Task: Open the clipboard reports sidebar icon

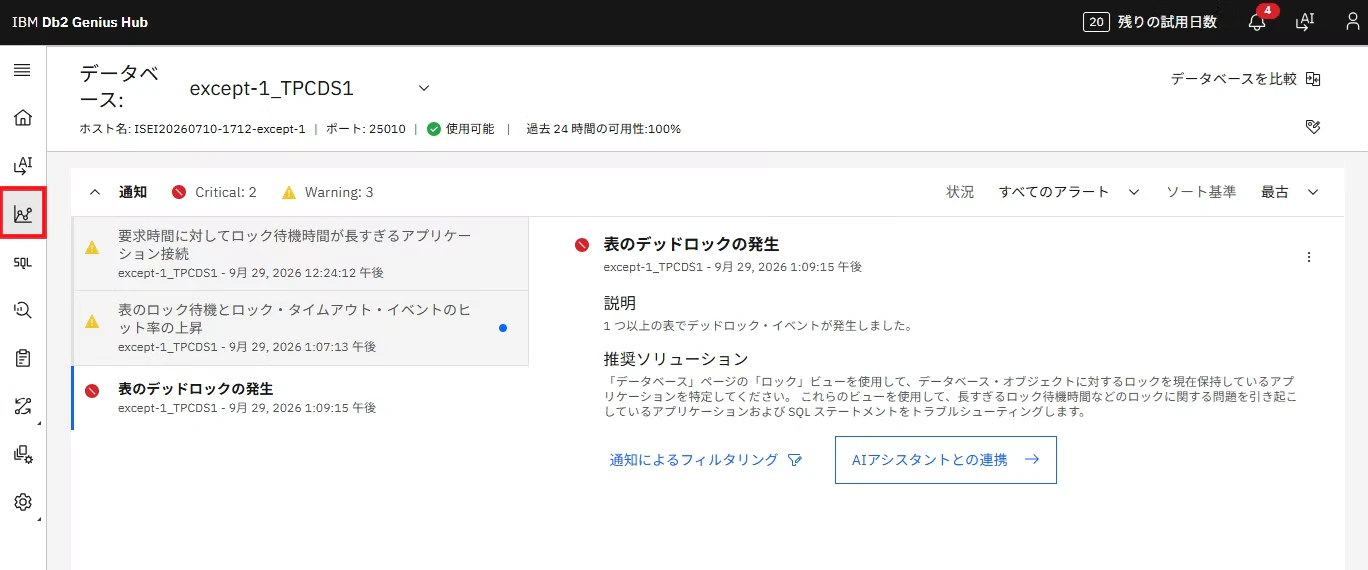Action: (x=22, y=358)
